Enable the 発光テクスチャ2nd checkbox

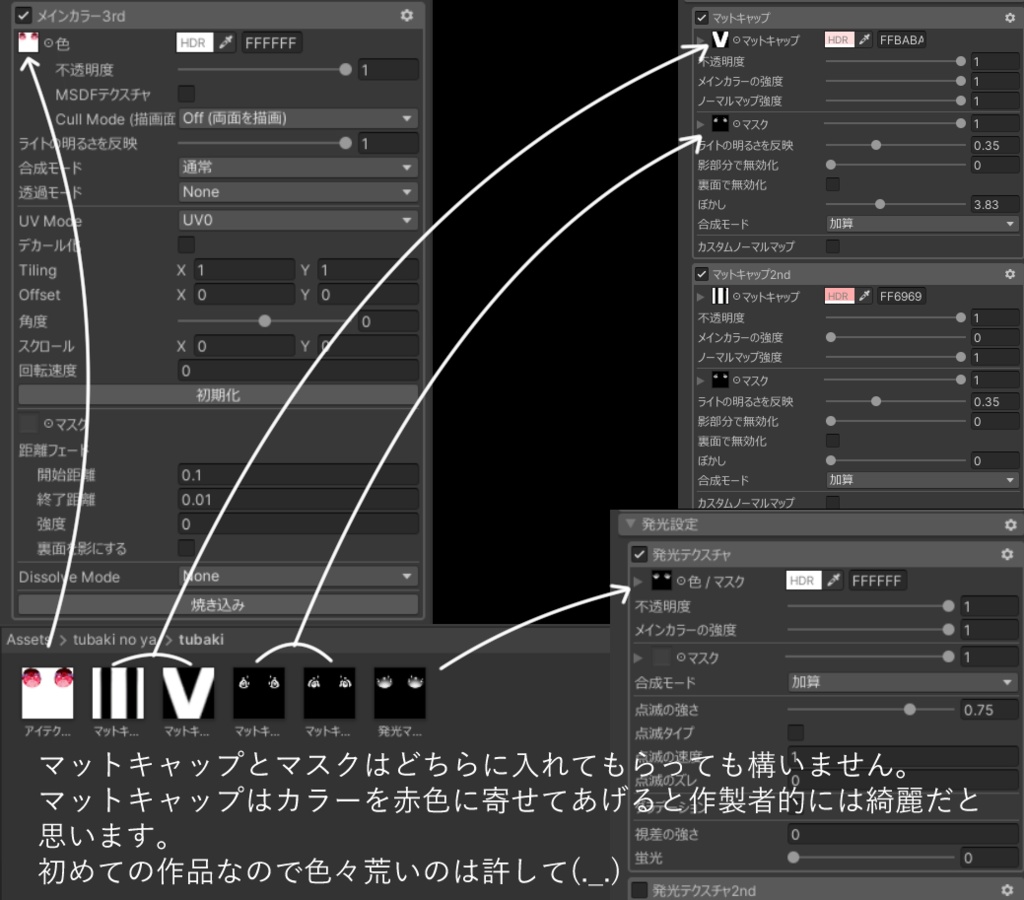click(639, 890)
